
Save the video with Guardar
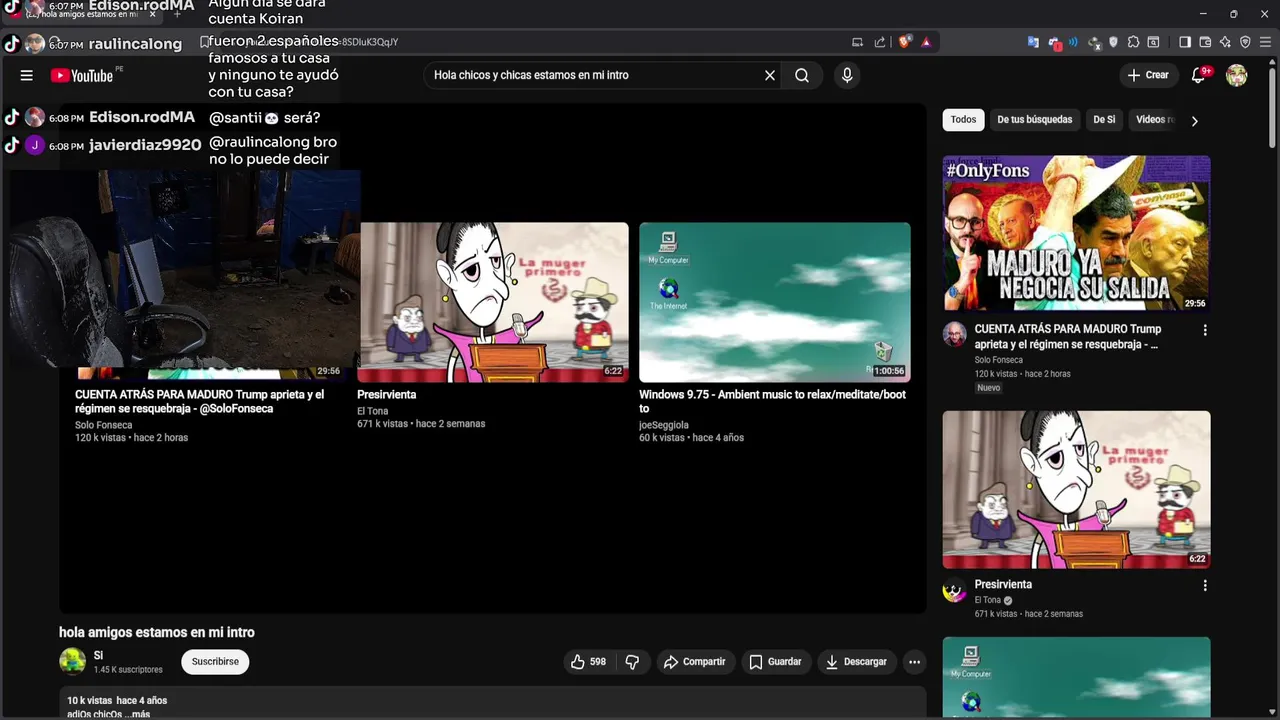click(775, 662)
